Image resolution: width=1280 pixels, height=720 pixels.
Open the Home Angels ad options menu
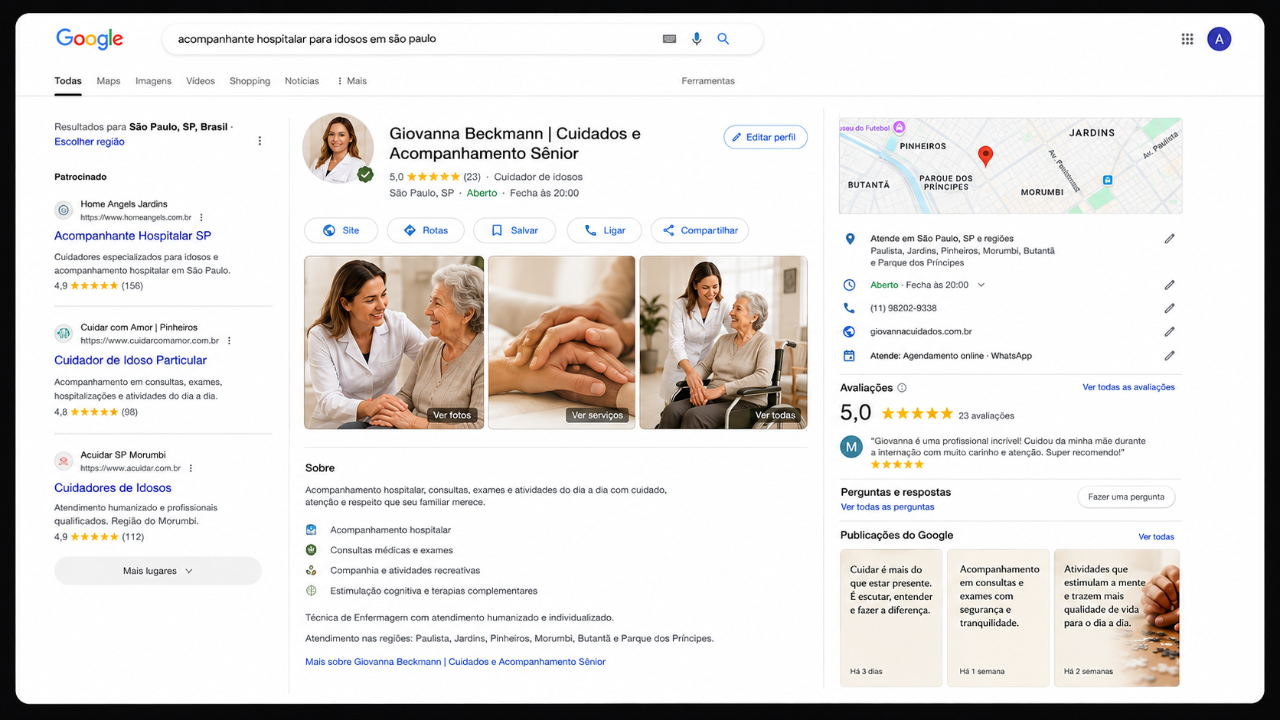(x=201, y=217)
